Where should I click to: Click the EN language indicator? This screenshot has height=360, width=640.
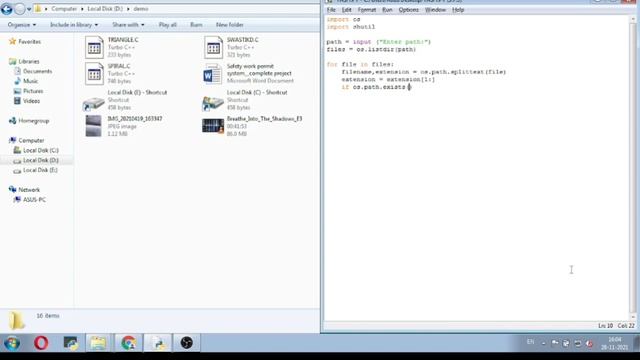point(530,342)
